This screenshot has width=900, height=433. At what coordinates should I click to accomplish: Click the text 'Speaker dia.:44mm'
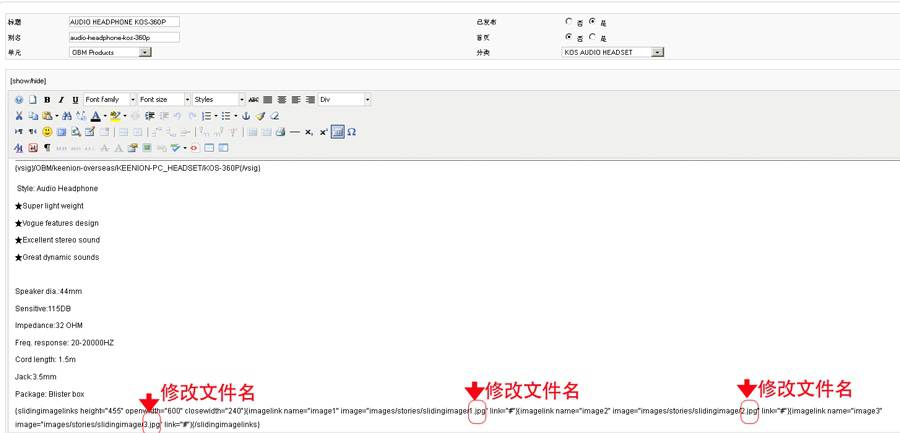(x=49, y=291)
